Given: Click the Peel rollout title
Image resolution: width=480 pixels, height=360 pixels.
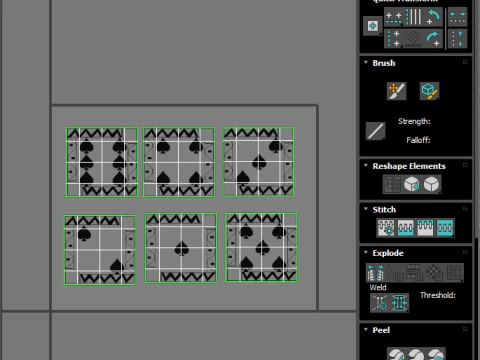Looking at the screenshot, I should point(381,330).
